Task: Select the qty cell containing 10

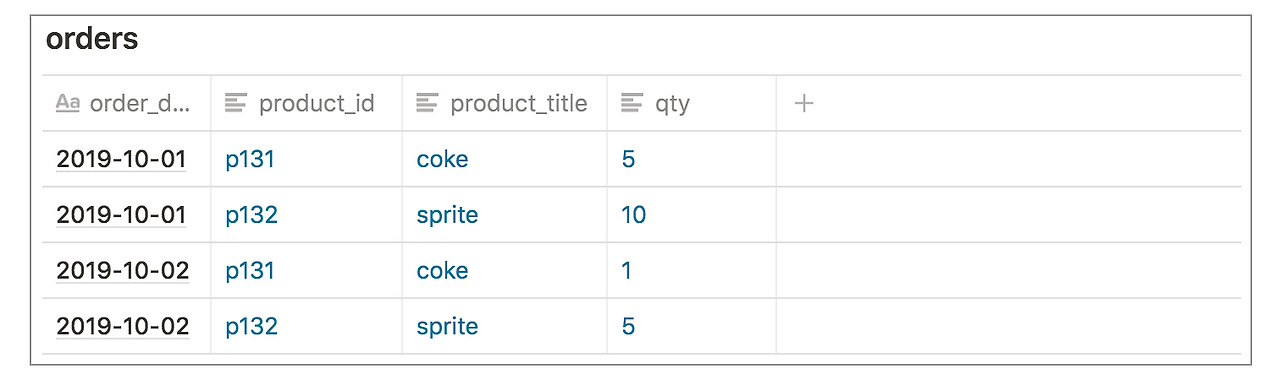Action: (x=691, y=215)
